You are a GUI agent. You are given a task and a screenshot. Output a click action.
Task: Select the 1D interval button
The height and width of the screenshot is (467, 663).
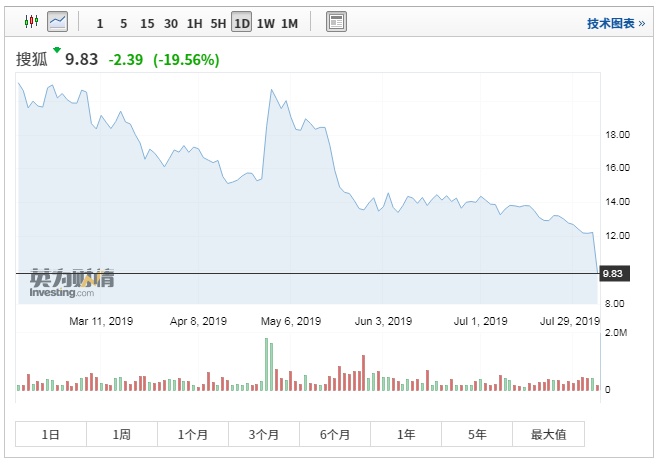241,23
